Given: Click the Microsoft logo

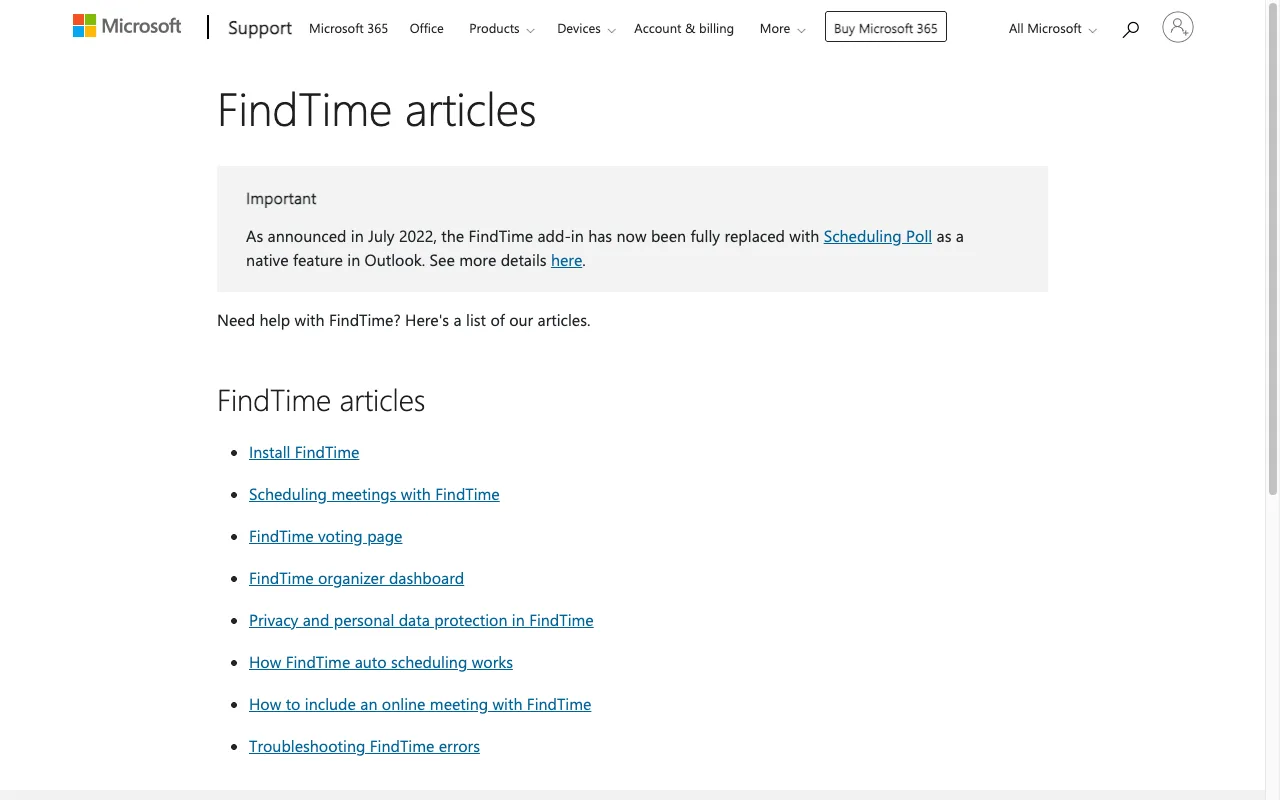Looking at the screenshot, I should pos(127,26).
